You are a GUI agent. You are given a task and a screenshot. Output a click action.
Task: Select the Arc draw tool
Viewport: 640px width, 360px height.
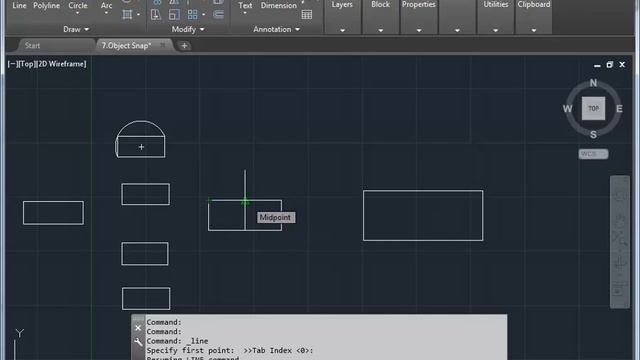click(106, 5)
